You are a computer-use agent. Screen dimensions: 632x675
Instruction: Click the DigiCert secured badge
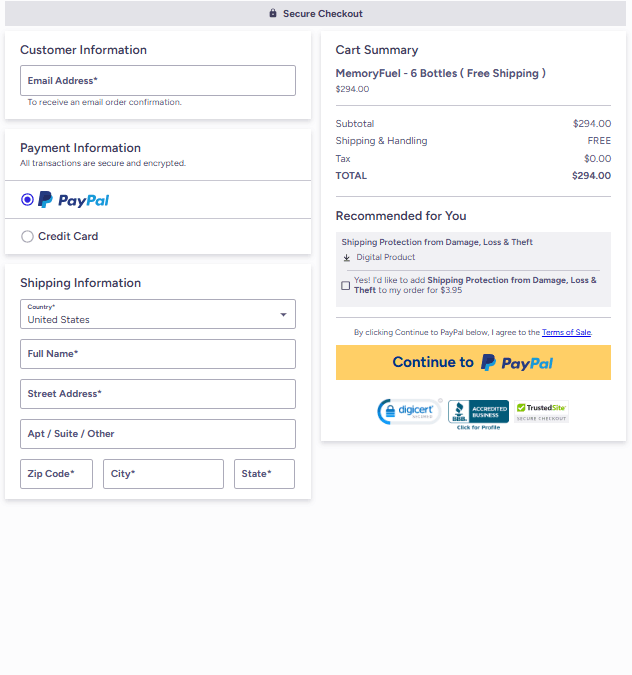[409, 411]
